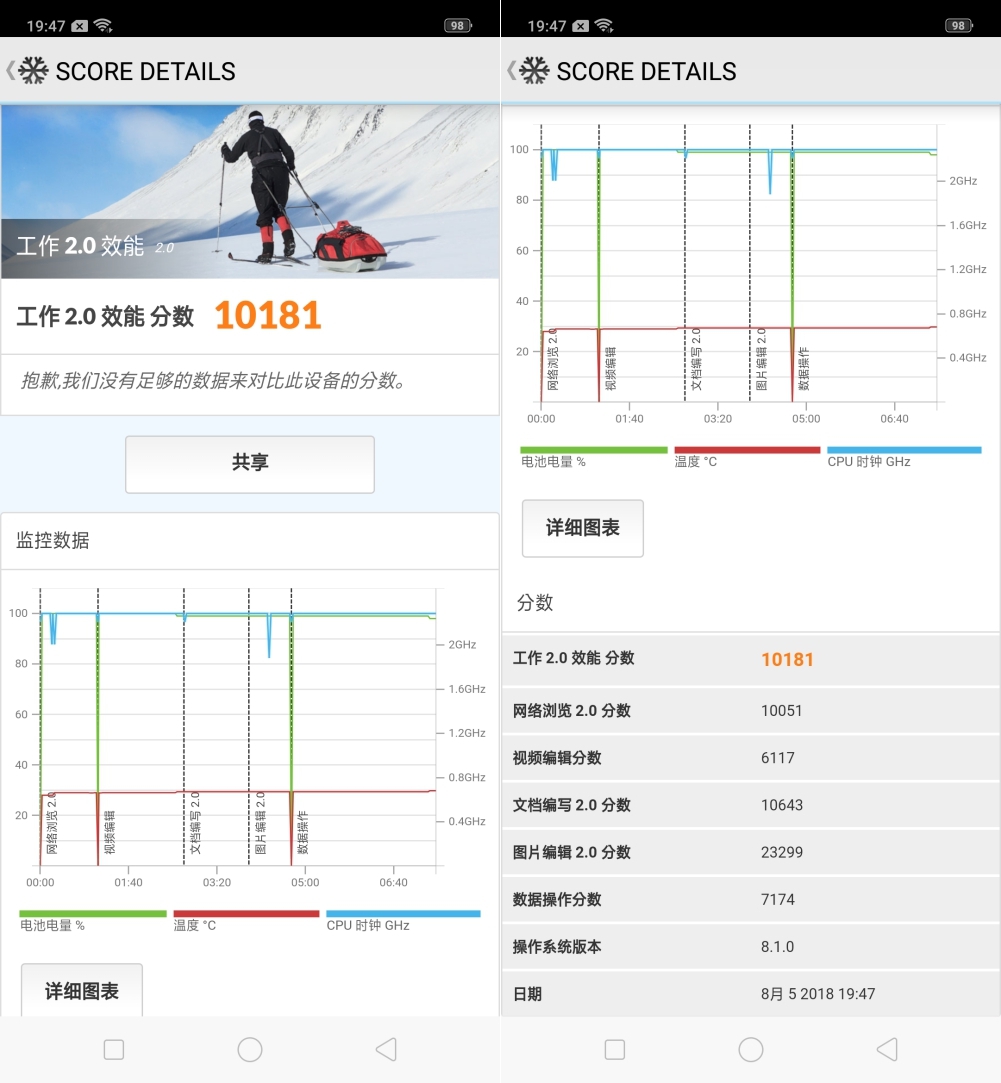Screen dimensions: 1001x1083
Task: Tap green 电池电量 legend bar on left chart
Action: pyautogui.click(x=93, y=914)
